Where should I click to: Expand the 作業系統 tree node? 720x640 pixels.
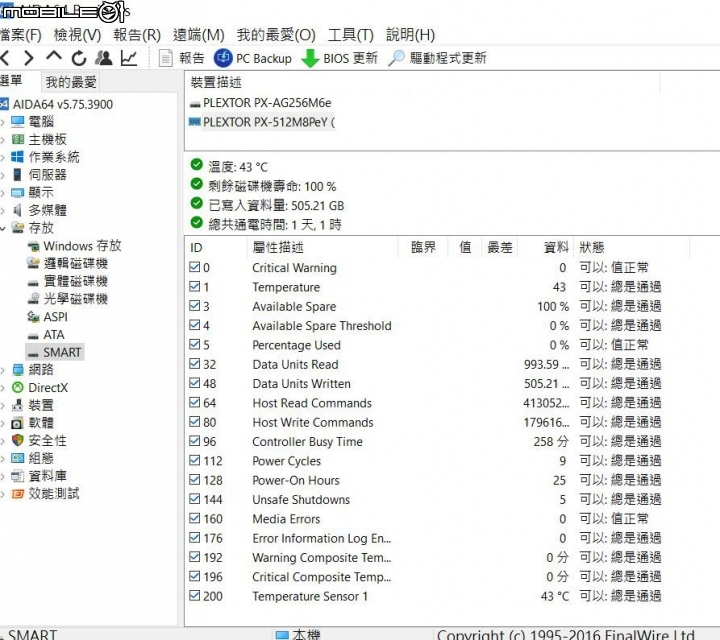(x=3, y=157)
